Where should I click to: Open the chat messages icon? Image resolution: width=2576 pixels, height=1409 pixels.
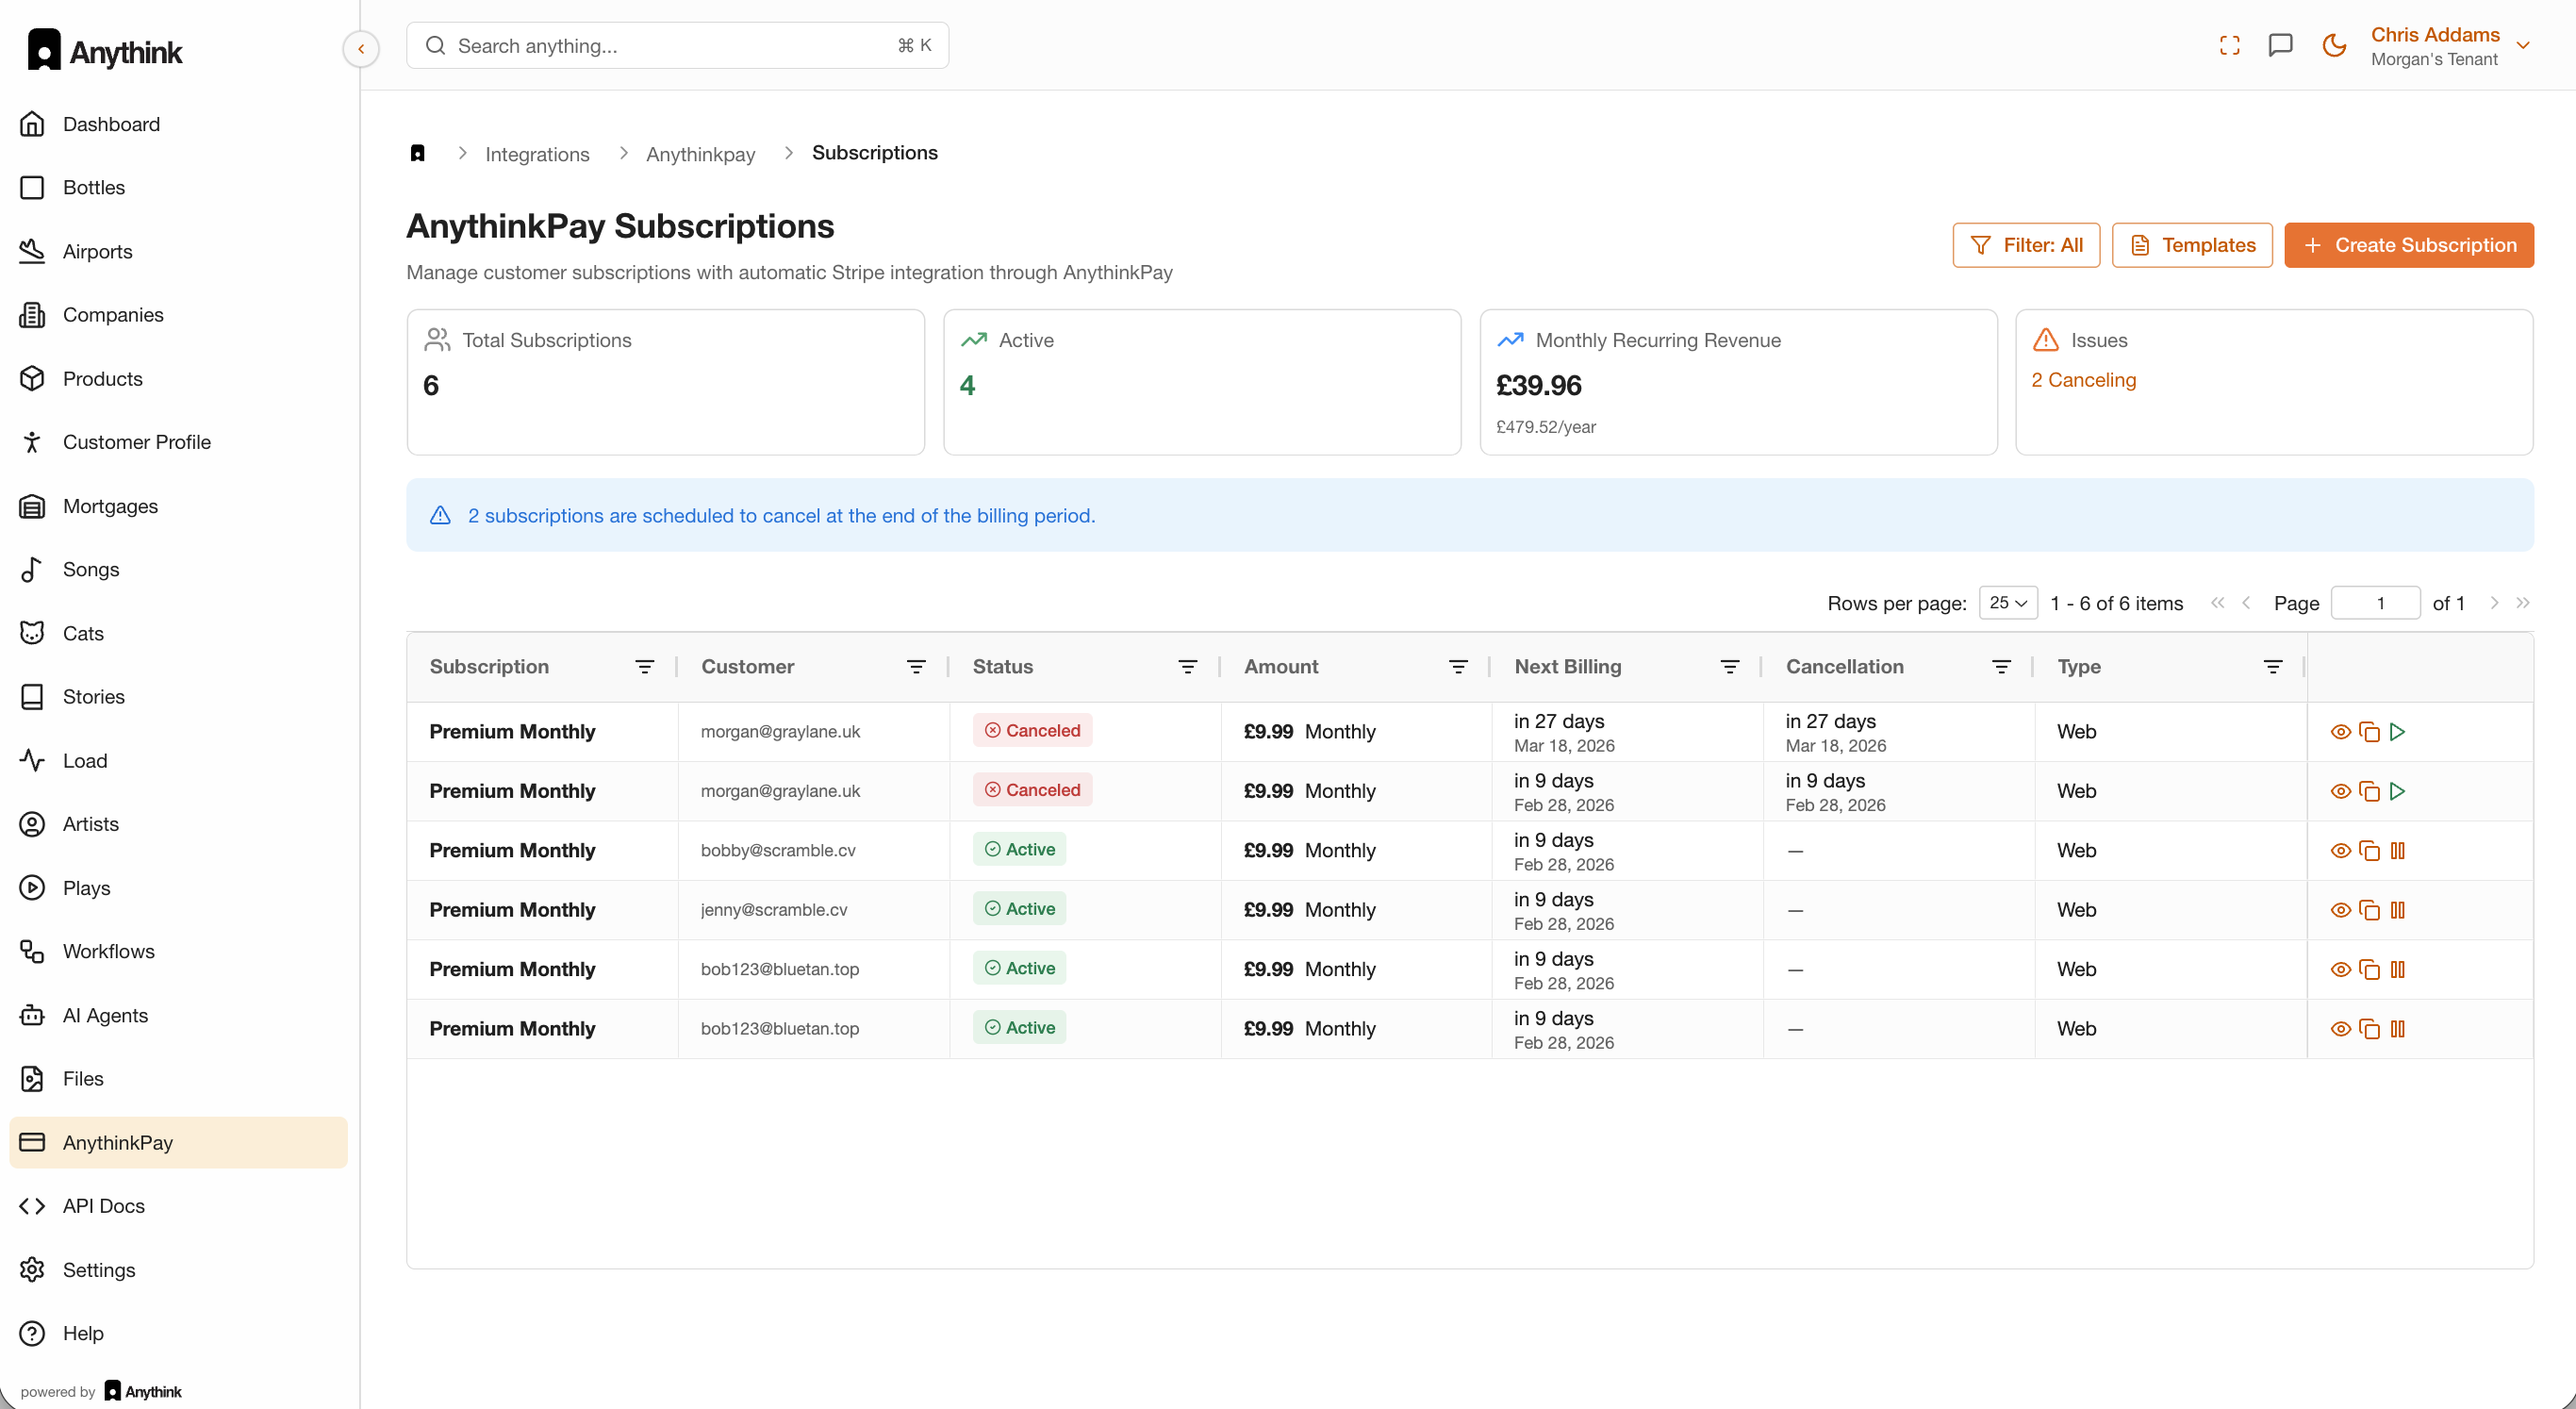(2280, 46)
